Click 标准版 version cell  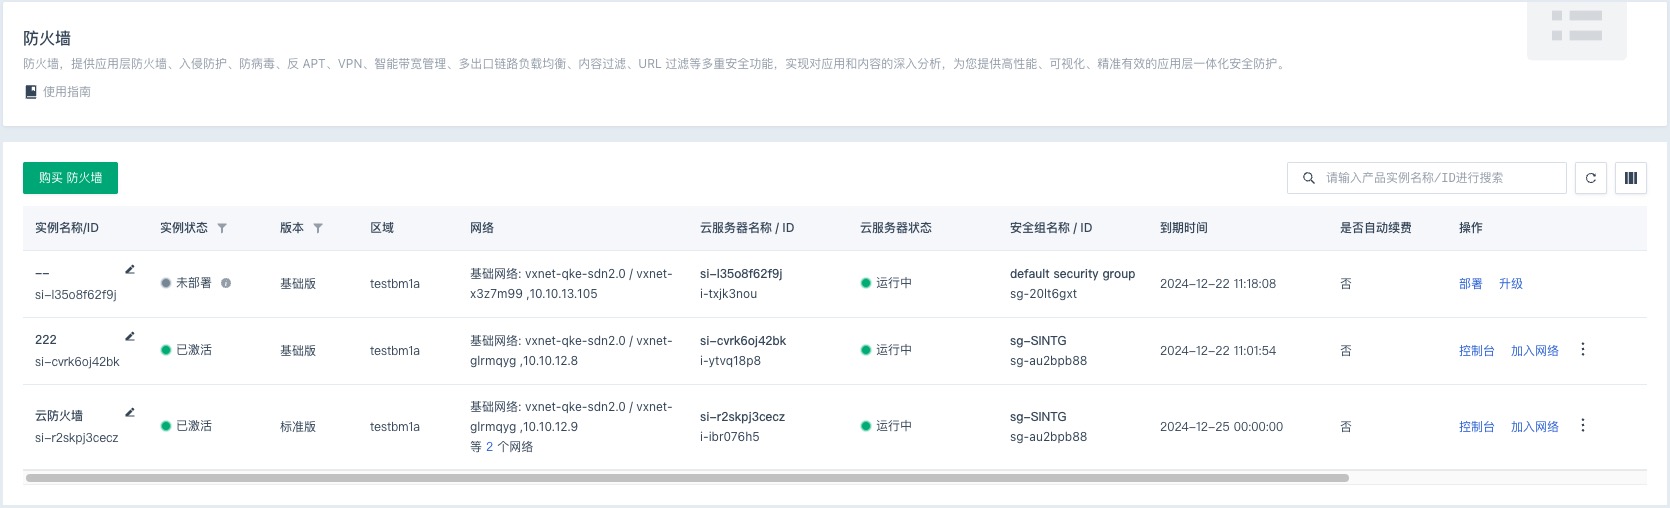[x=298, y=427]
